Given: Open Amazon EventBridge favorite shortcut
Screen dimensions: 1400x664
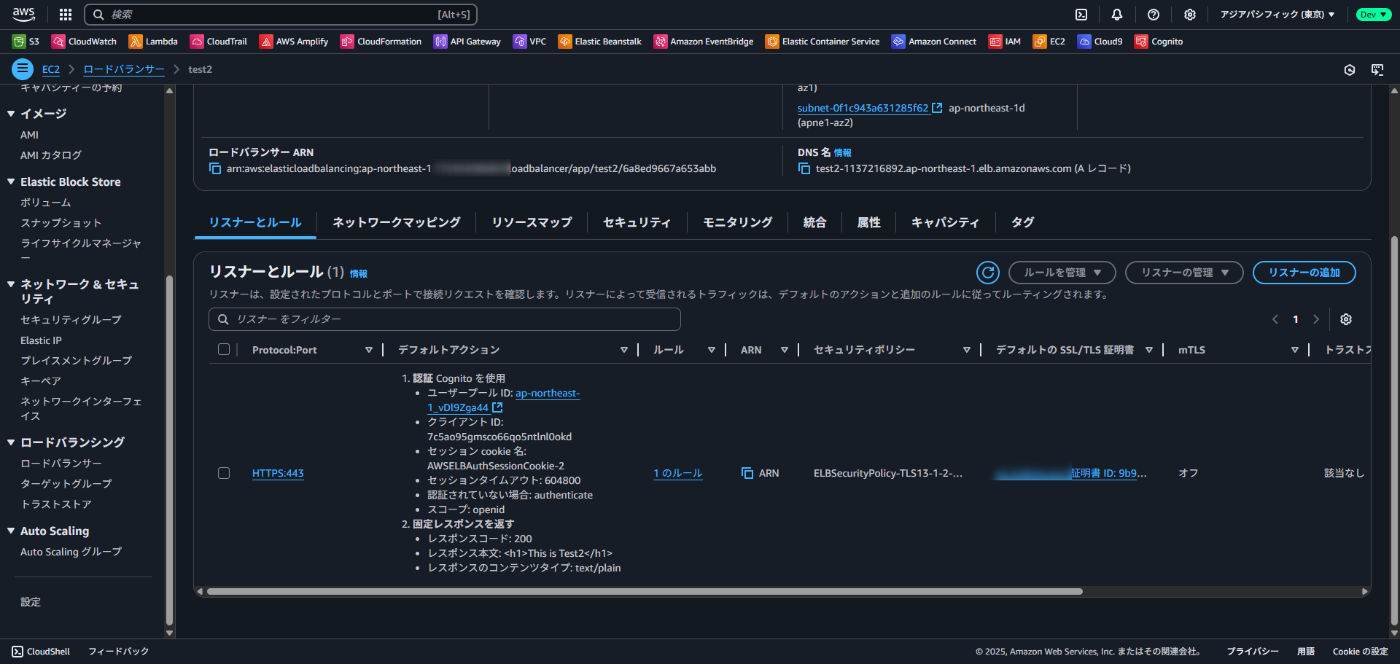Looking at the screenshot, I should (704, 41).
